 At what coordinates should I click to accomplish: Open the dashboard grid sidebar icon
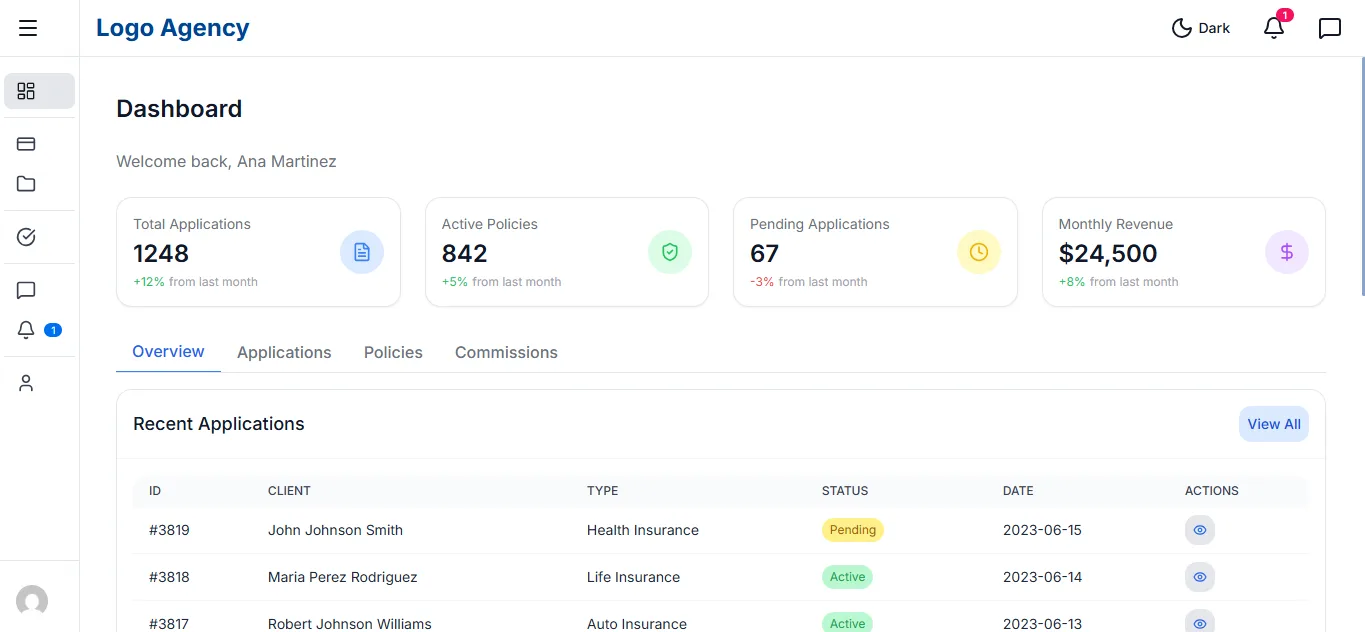39,91
